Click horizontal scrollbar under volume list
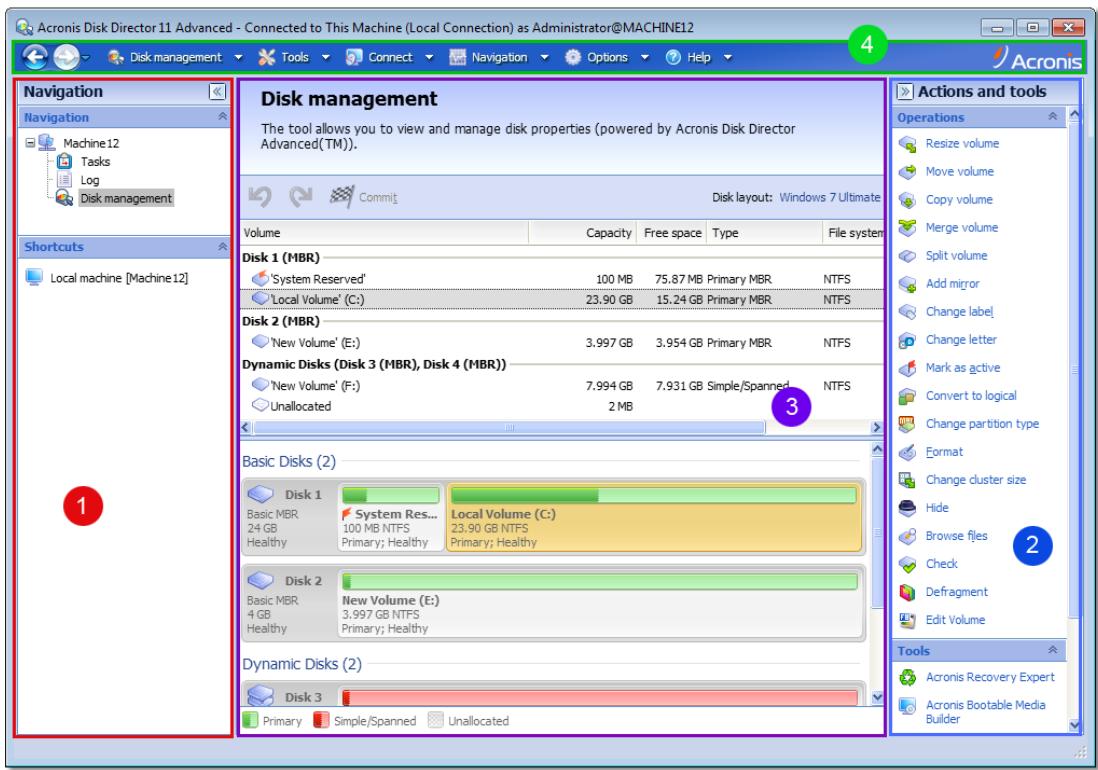Screen dimensions: 1098x770 click(509, 427)
